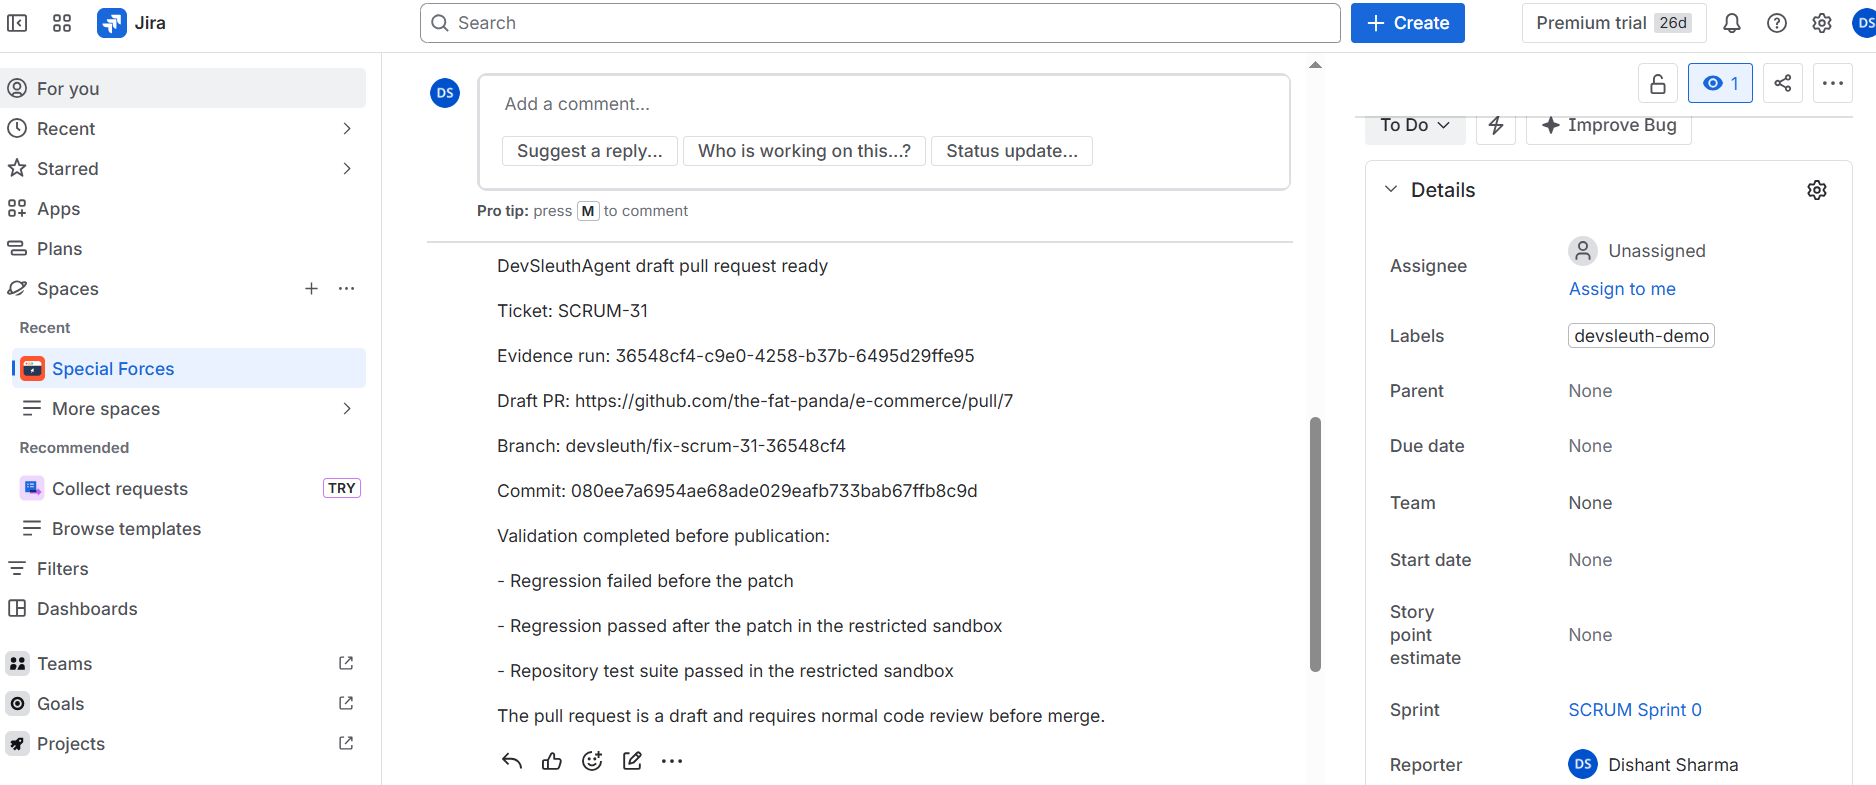The height and width of the screenshot is (785, 1876).
Task: Collapse the sidebar with the panel toggle icon
Action: [17, 23]
